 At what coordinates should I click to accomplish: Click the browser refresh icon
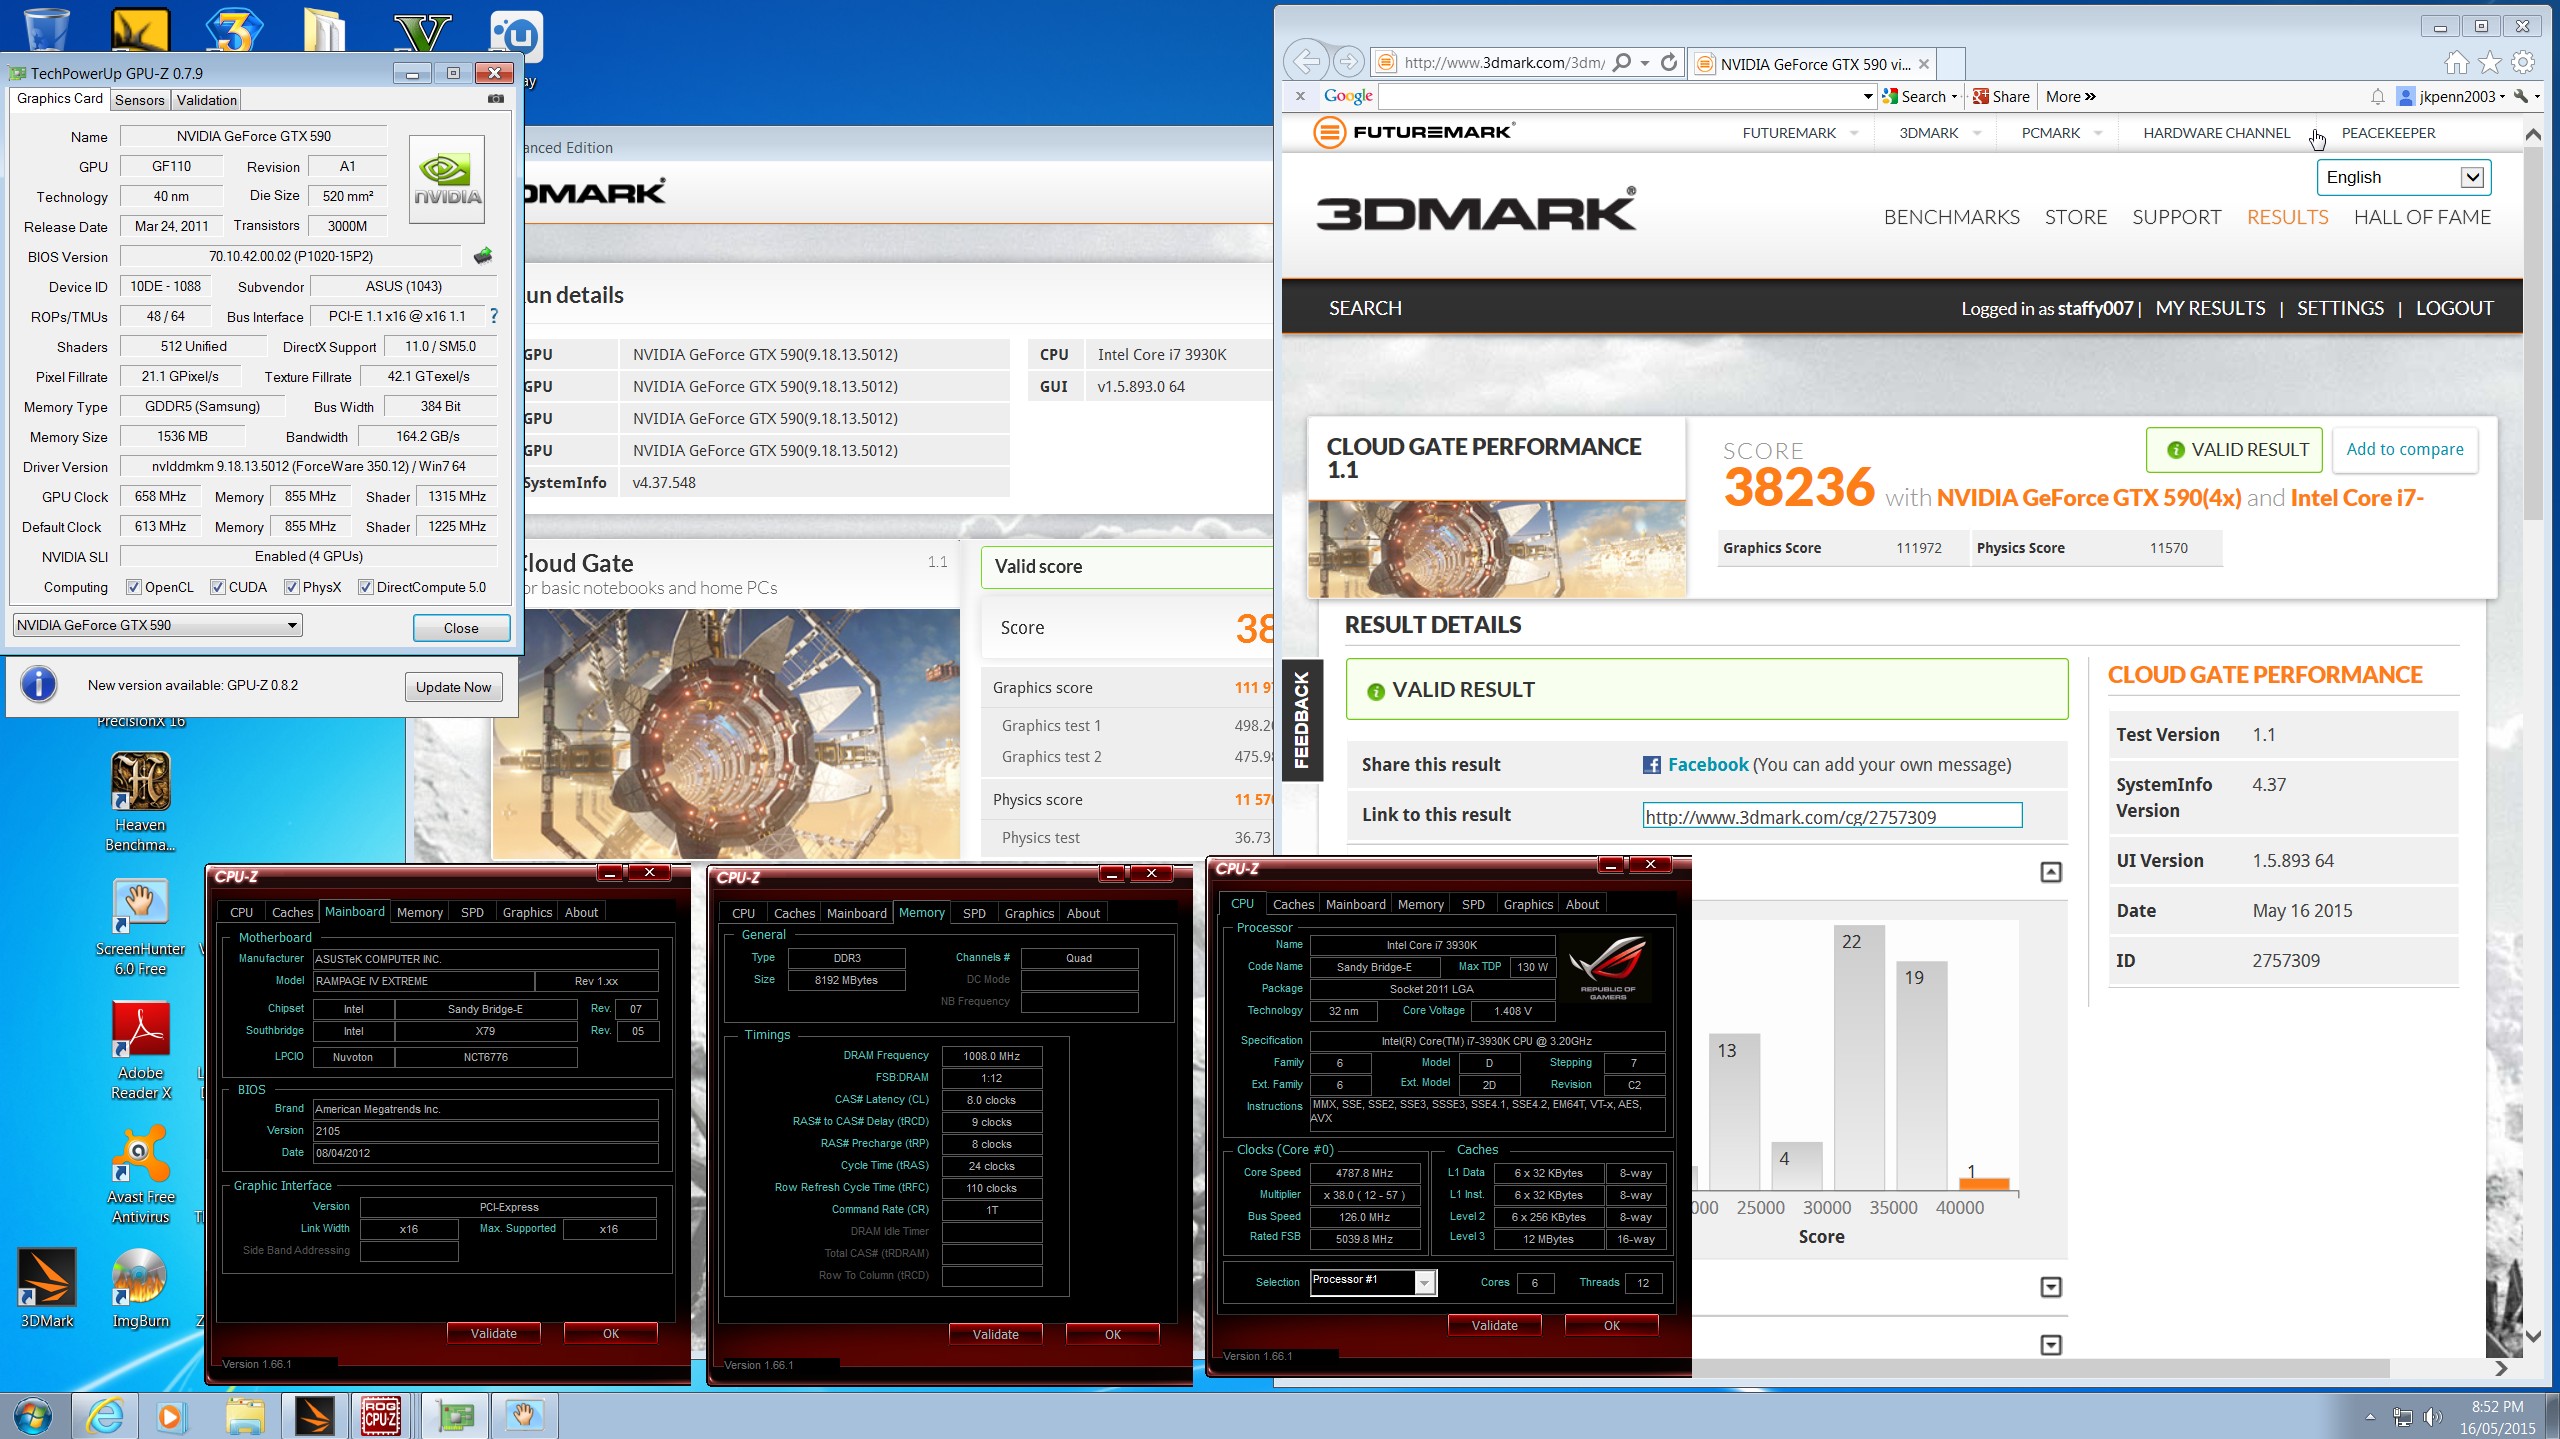pyautogui.click(x=1669, y=62)
